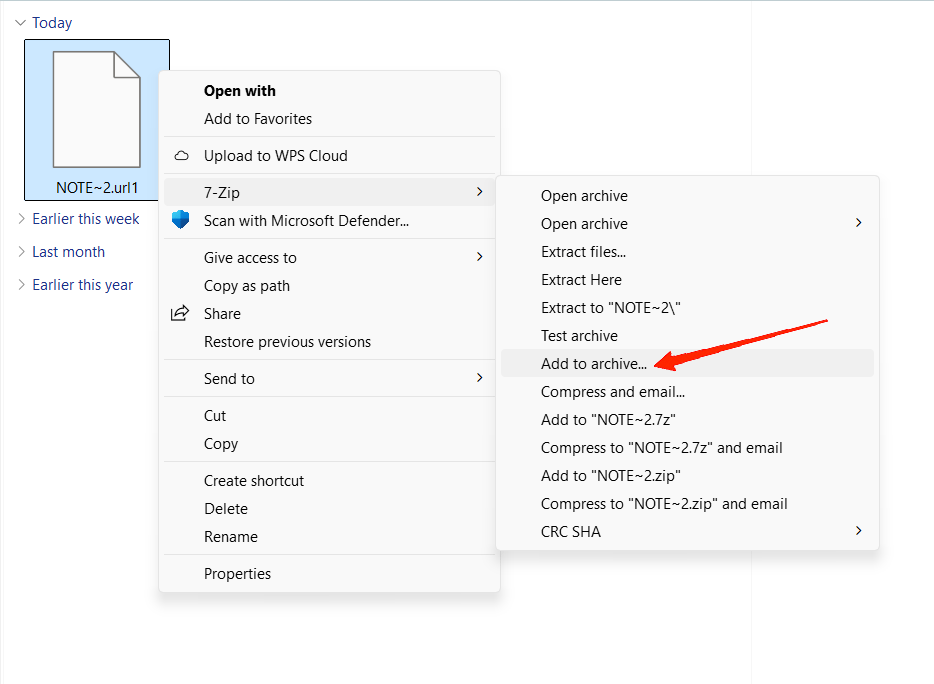This screenshot has width=934, height=684.
Task: Collapse the Today group chevron
Action: click(x=21, y=23)
